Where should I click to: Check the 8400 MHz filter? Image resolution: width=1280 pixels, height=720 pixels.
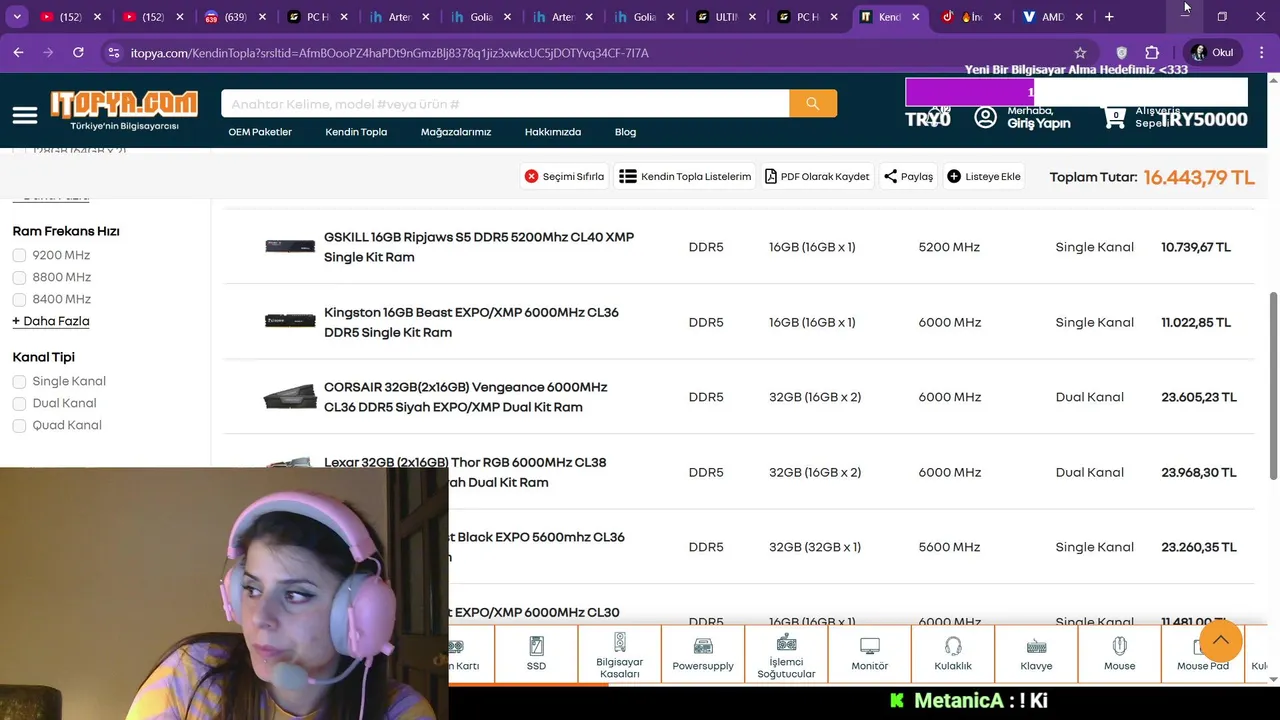(19, 299)
